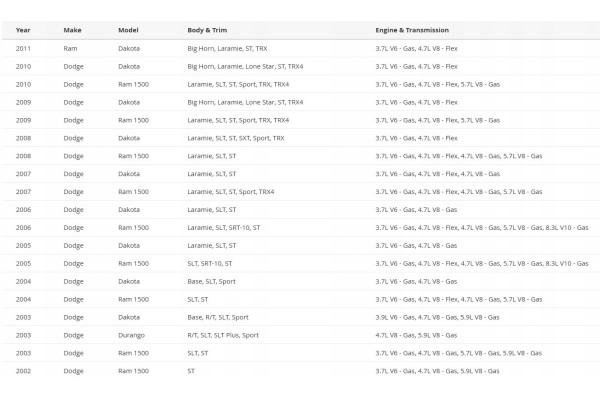
Task: Click the Model column header
Action: pos(128,30)
